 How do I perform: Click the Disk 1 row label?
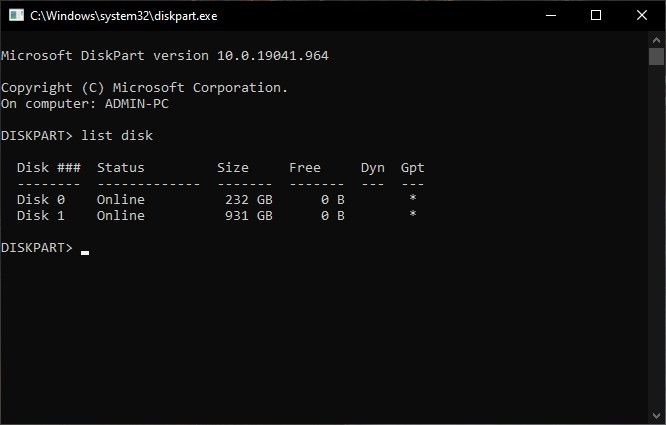[x=41, y=215]
